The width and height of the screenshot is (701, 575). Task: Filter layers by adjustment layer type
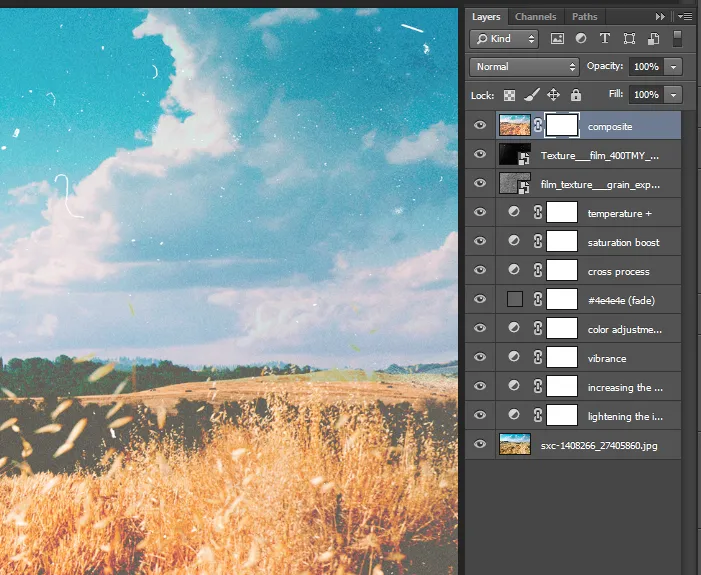tap(581, 39)
